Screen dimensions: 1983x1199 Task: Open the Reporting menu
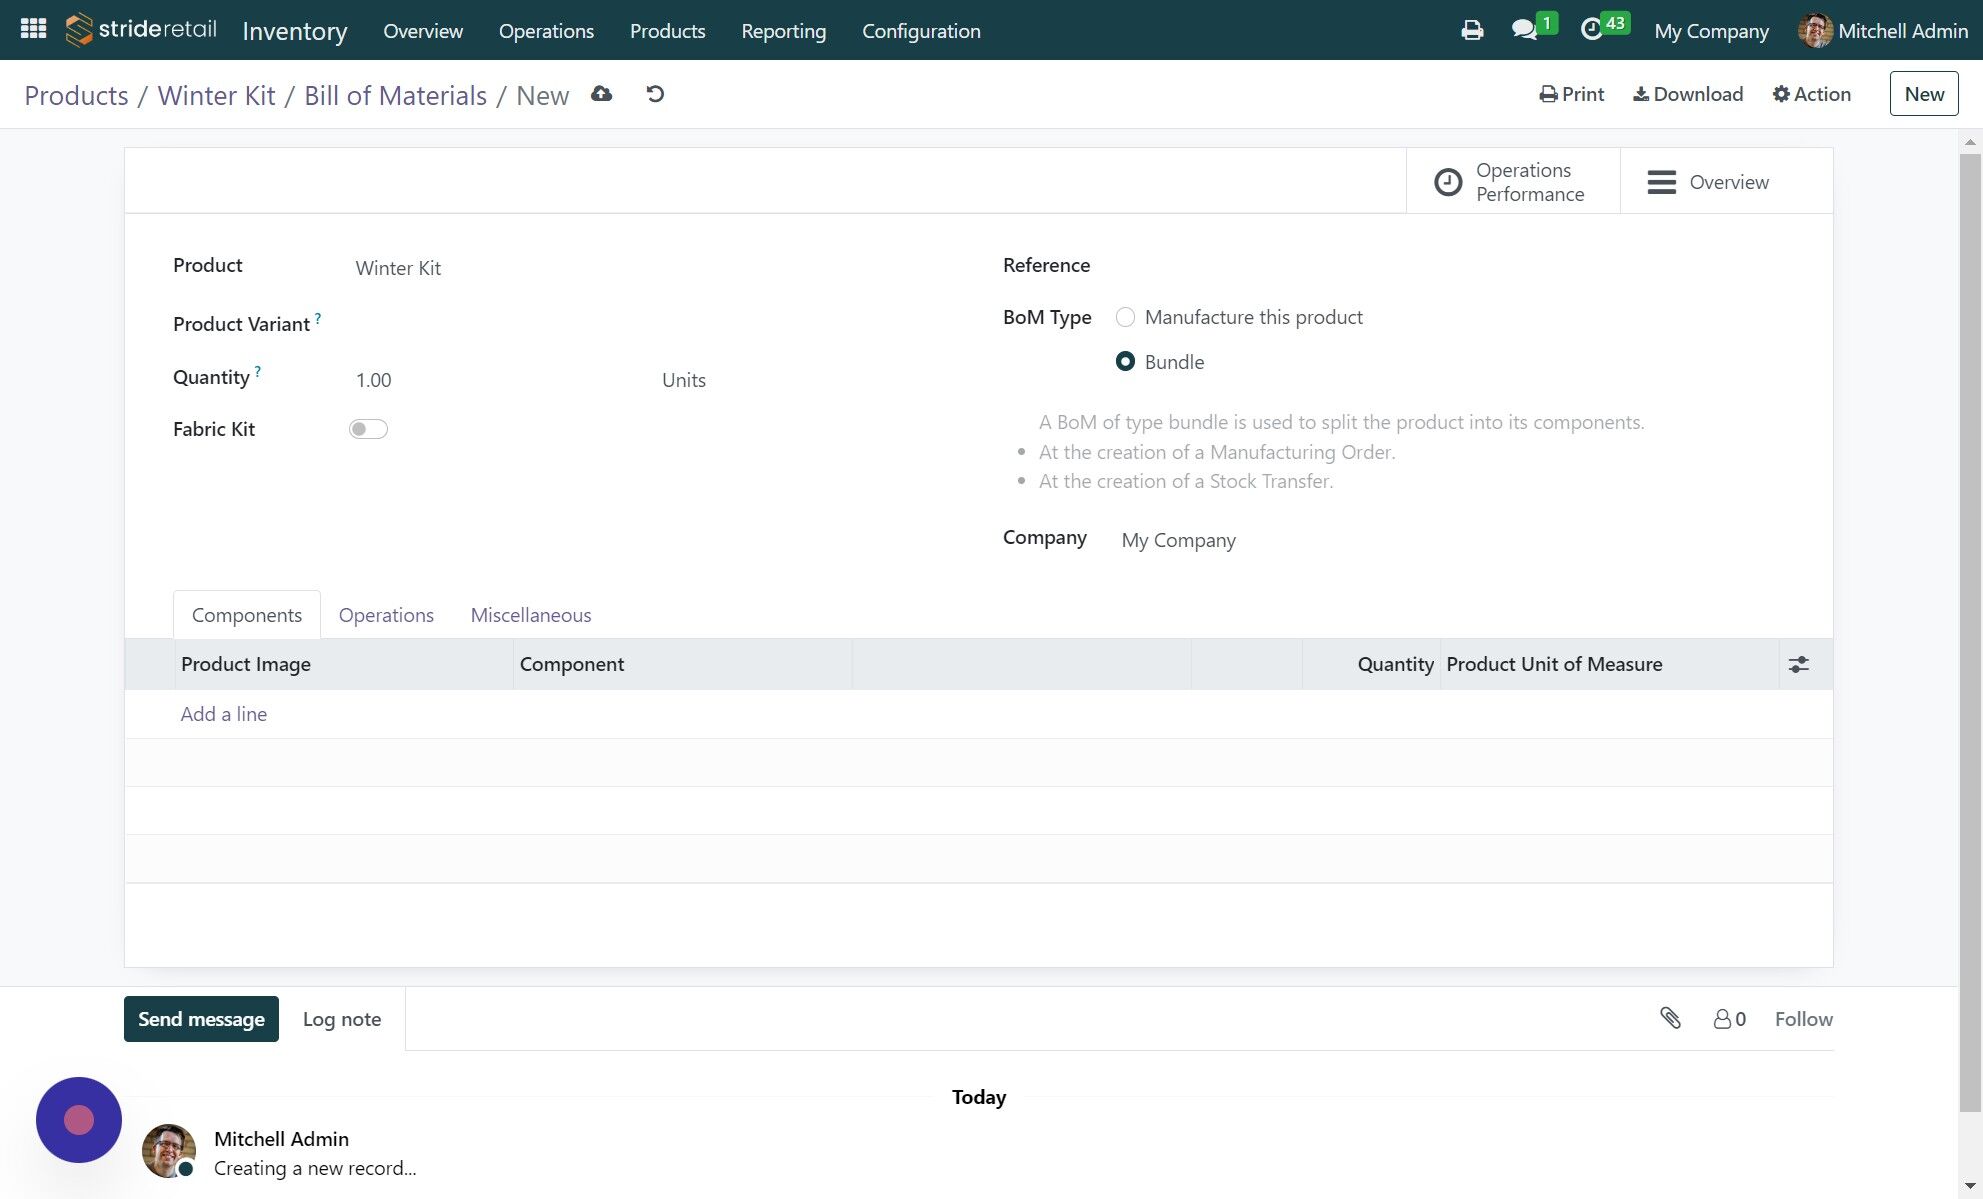784,31
